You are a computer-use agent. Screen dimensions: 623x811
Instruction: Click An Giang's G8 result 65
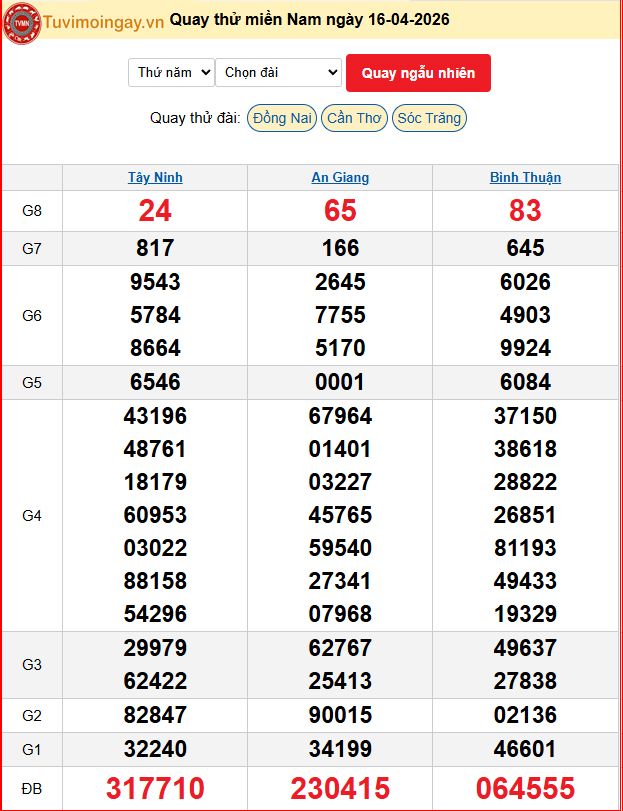point(340,211)
